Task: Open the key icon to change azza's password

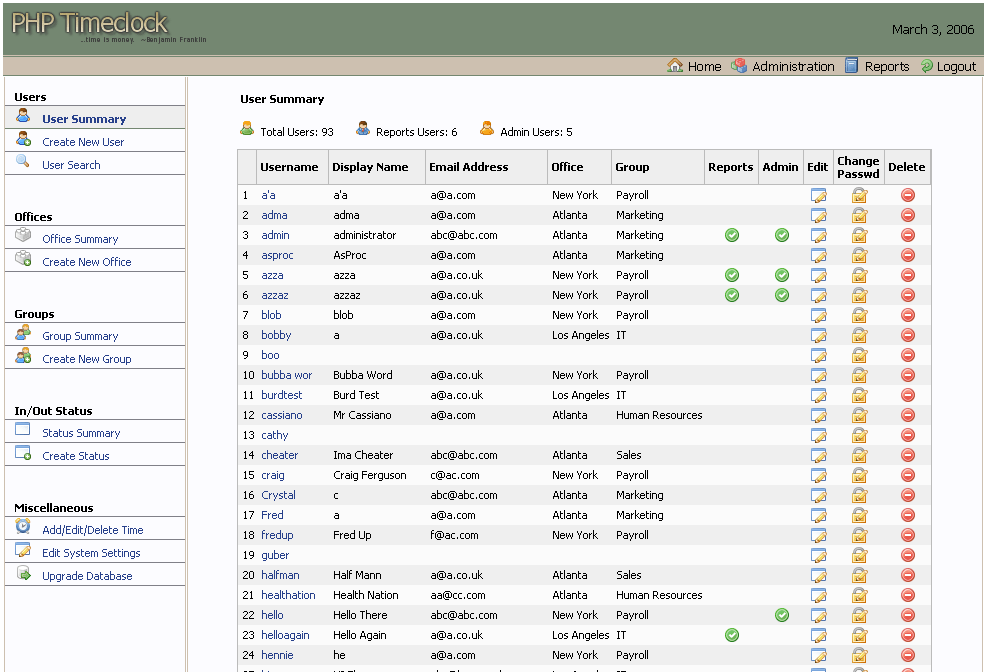Action: coord(858,275)
